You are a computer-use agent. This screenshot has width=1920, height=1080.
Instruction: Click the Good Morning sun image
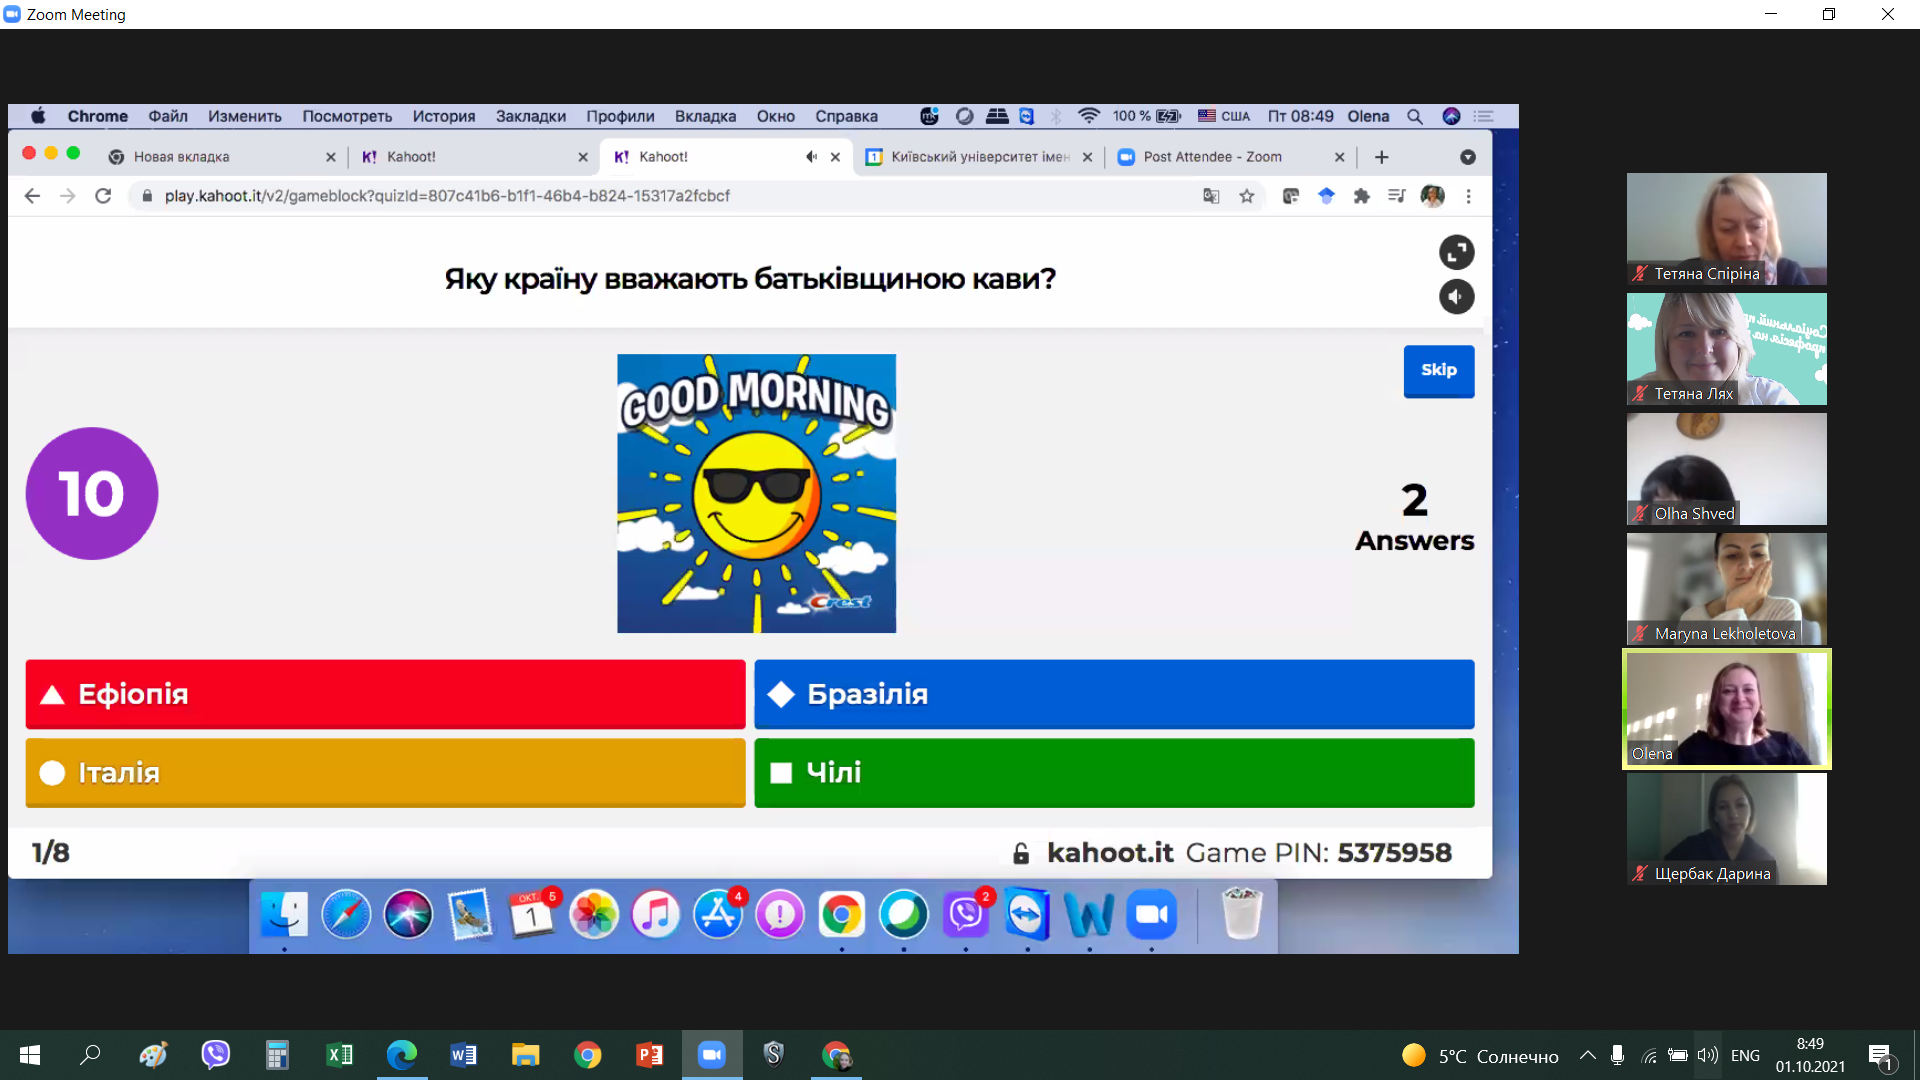(756, 493)
